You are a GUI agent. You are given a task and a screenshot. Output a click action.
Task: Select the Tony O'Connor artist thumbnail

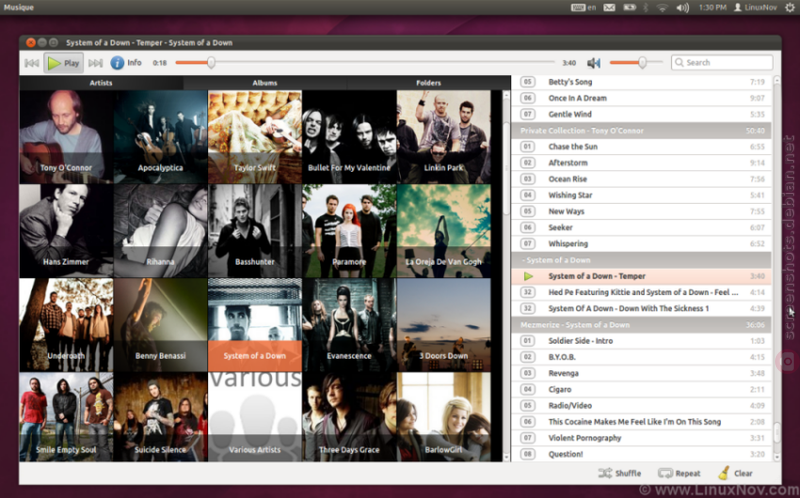66,137
